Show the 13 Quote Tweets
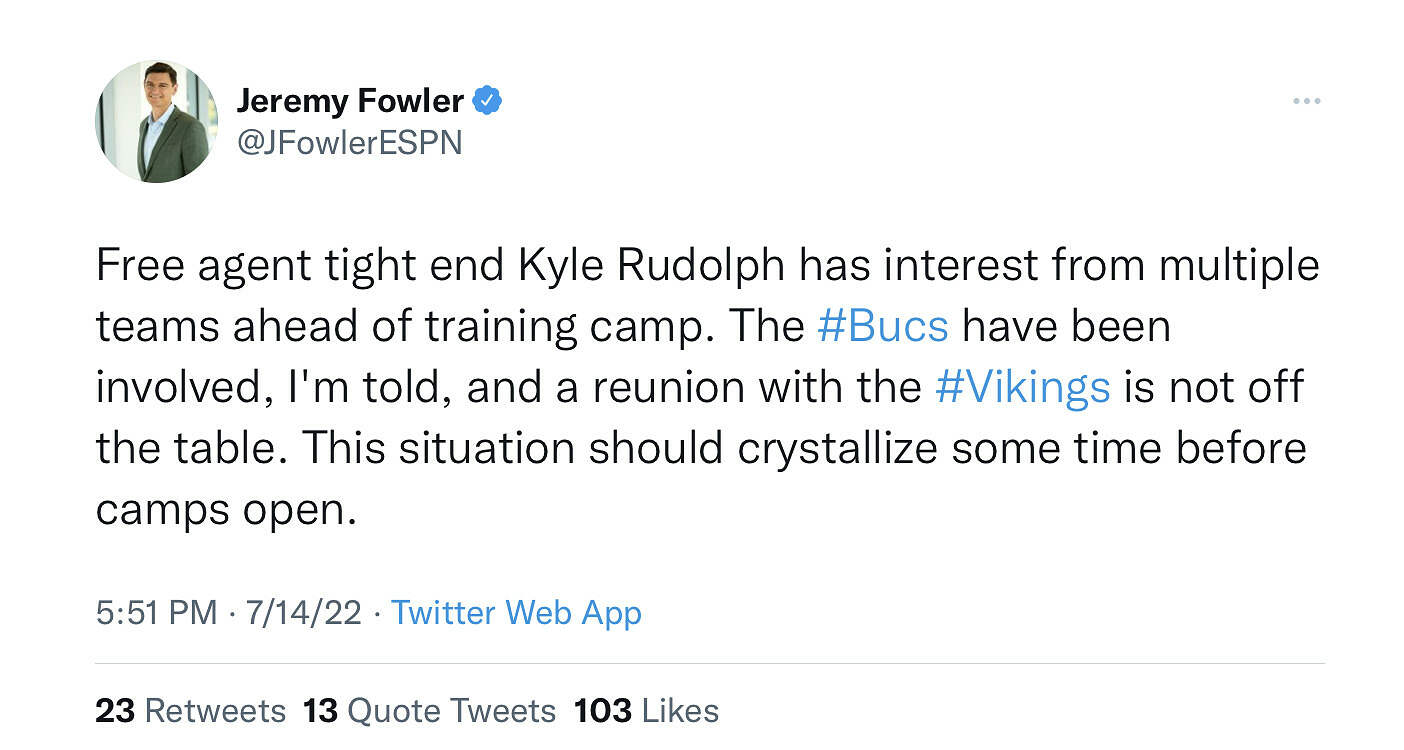Screen dimensions: 1404x750 [x=429, y=711]
